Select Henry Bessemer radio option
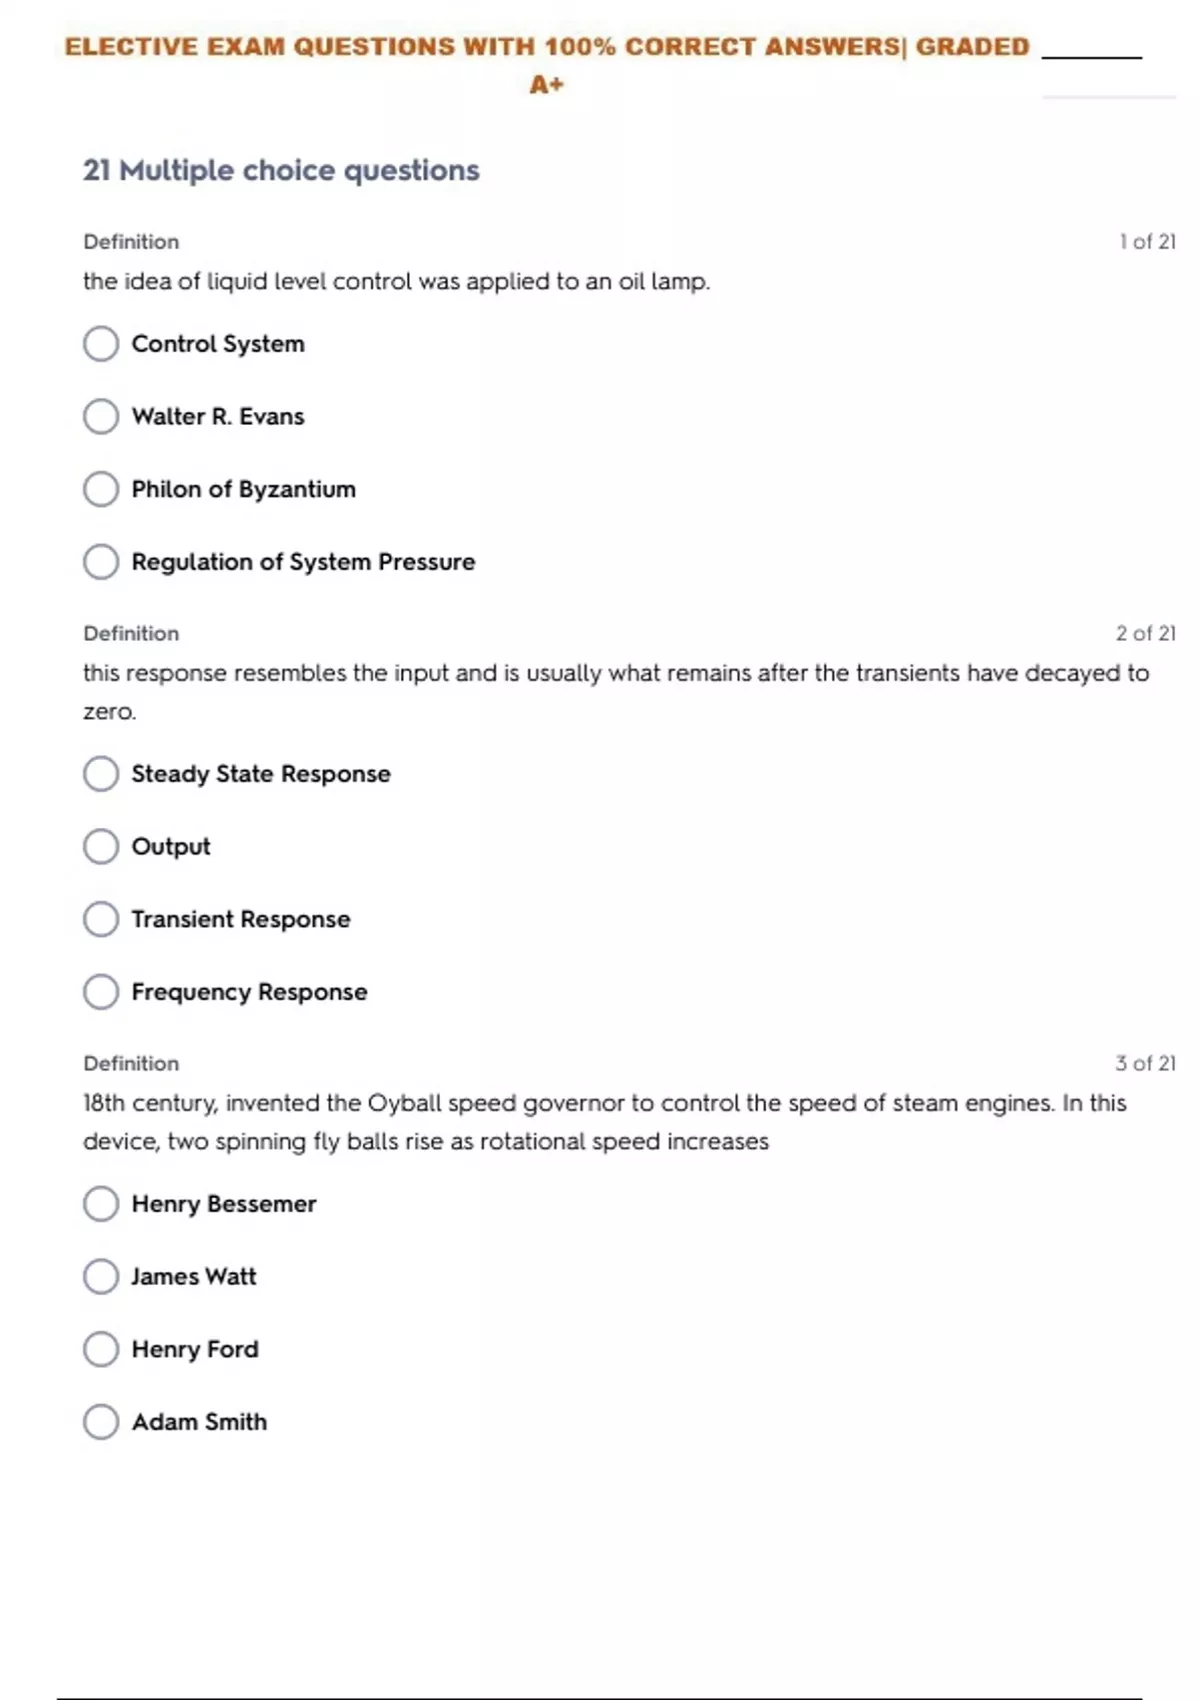The width and height of the screenshot is (1200, 1700). click(x=101, y=1204)
